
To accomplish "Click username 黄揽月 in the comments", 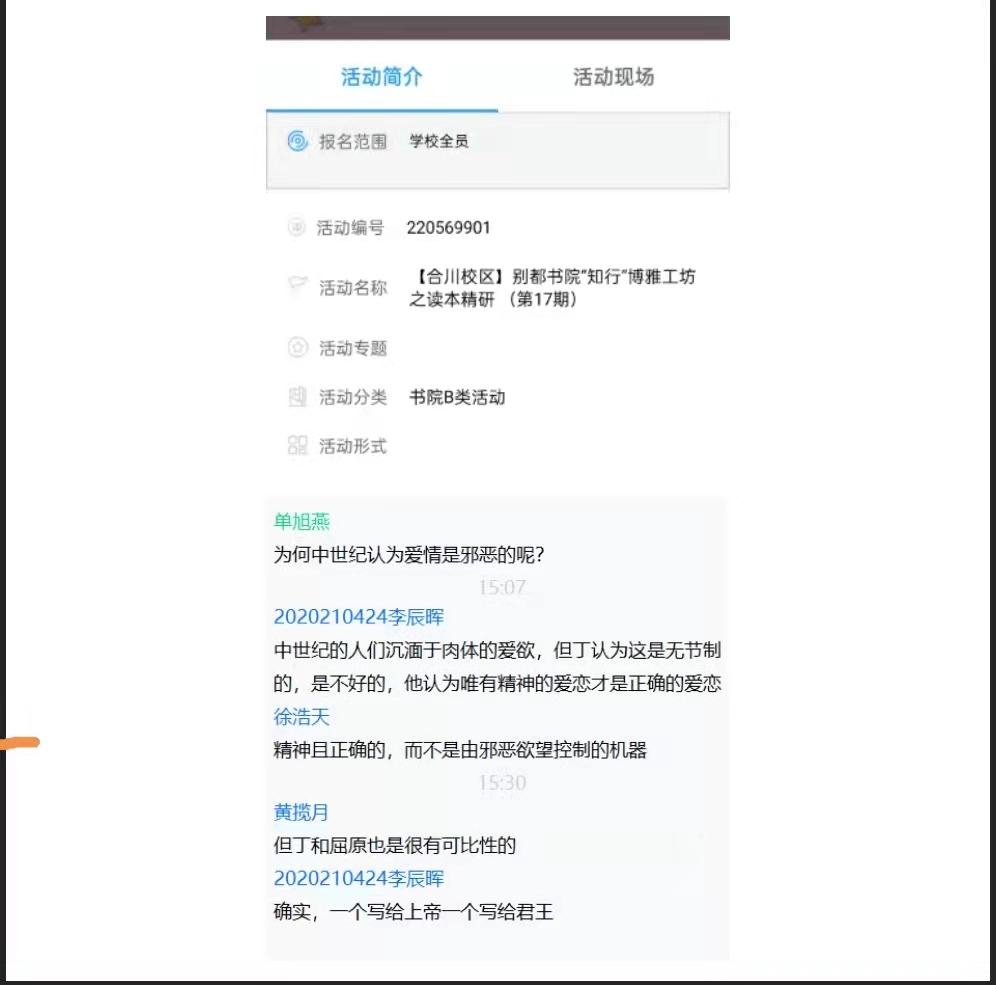I will pyautogui.click(x=302, y=813).
